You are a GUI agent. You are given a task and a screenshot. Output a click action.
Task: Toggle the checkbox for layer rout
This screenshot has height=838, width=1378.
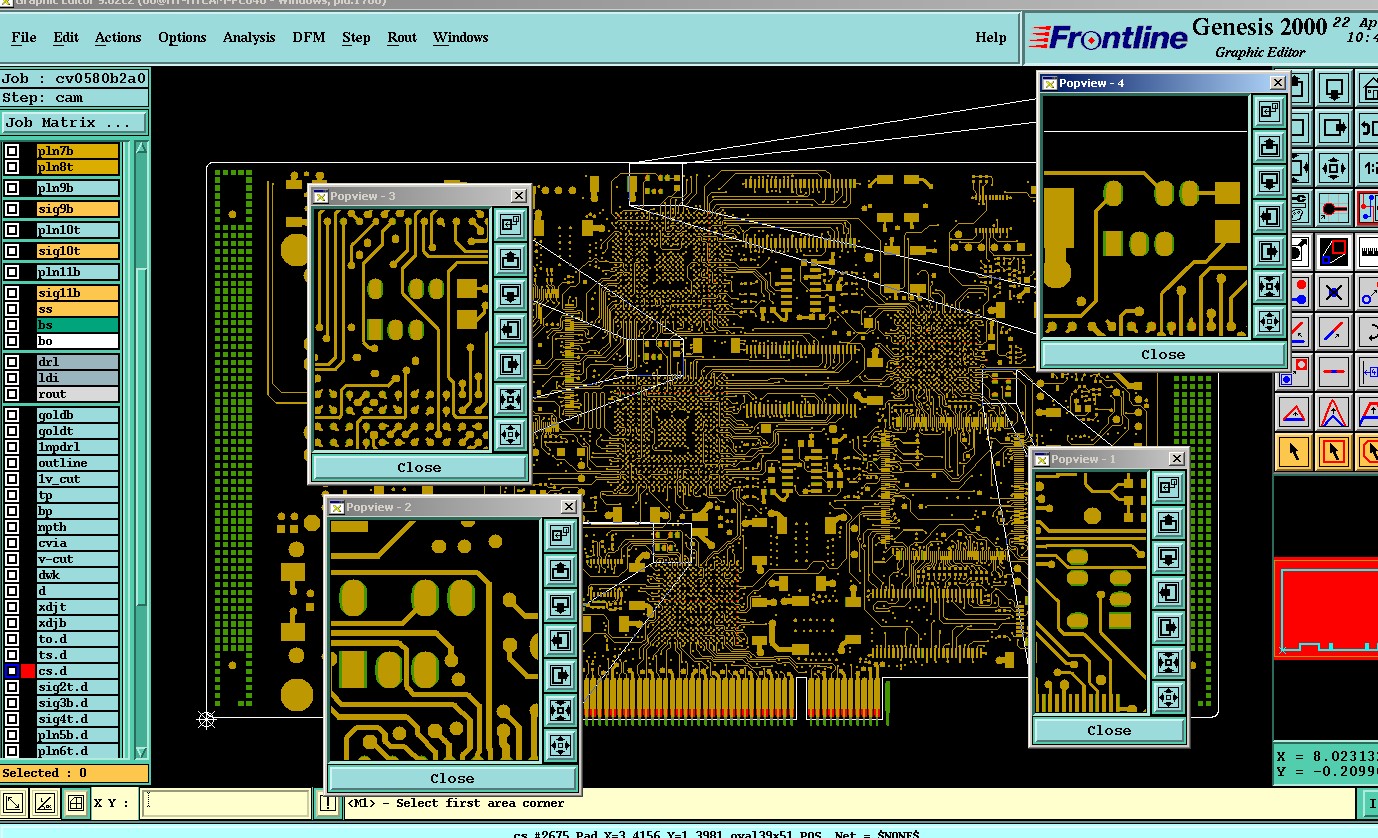12,394
